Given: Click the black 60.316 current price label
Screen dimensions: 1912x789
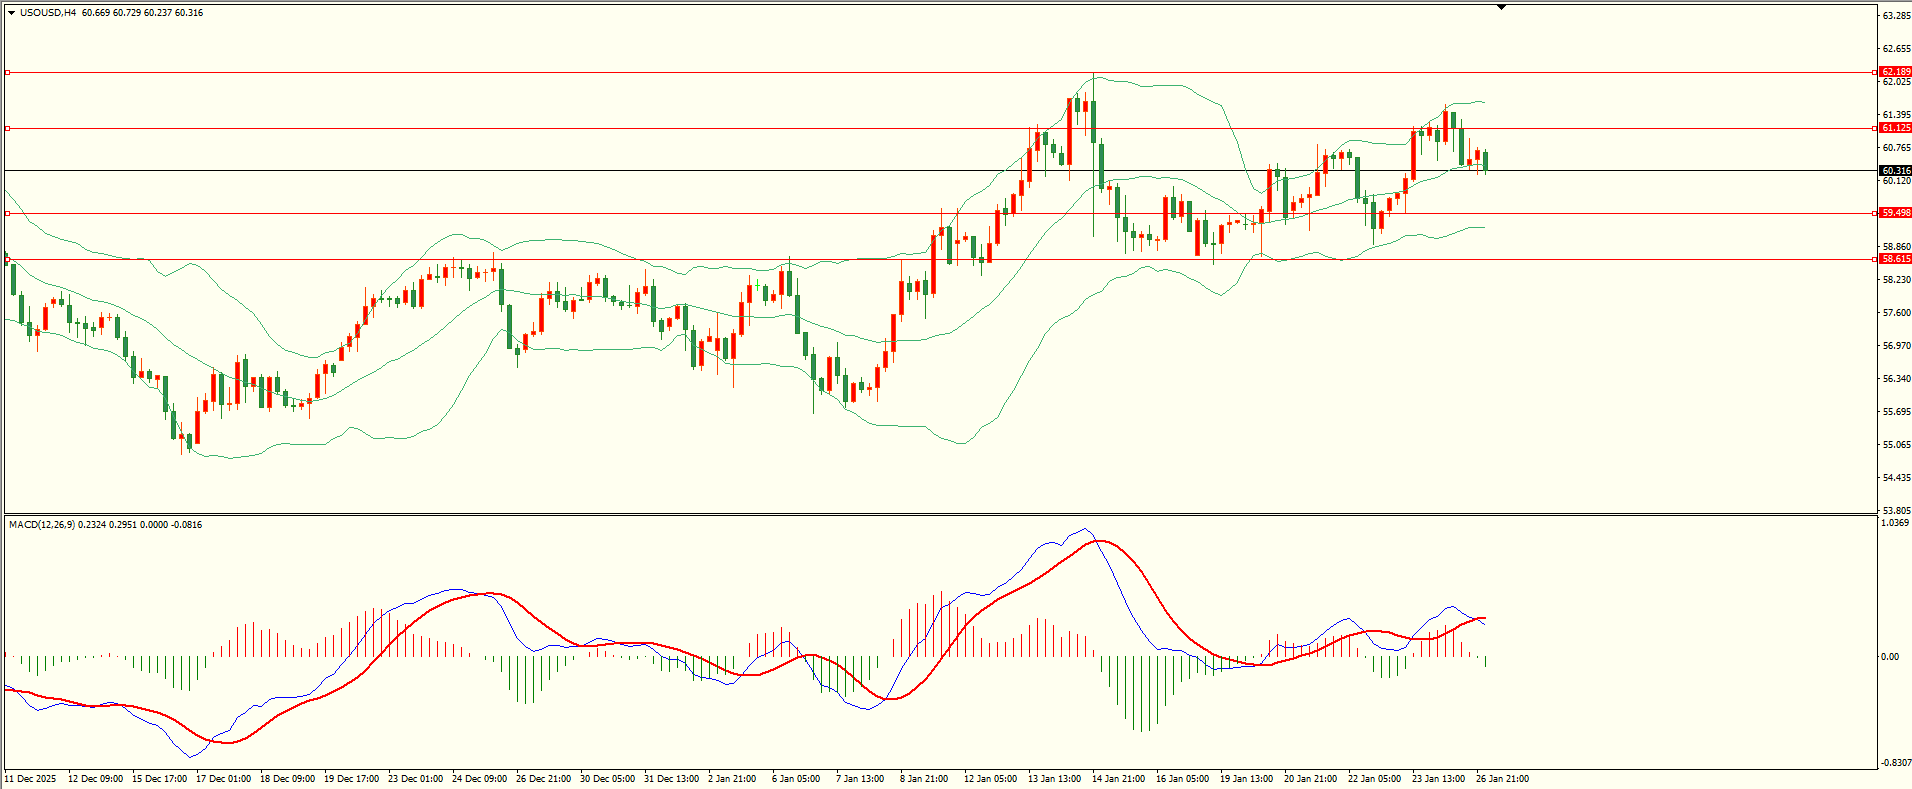Looking at the screenshot, I should (x=1895, y=171).
